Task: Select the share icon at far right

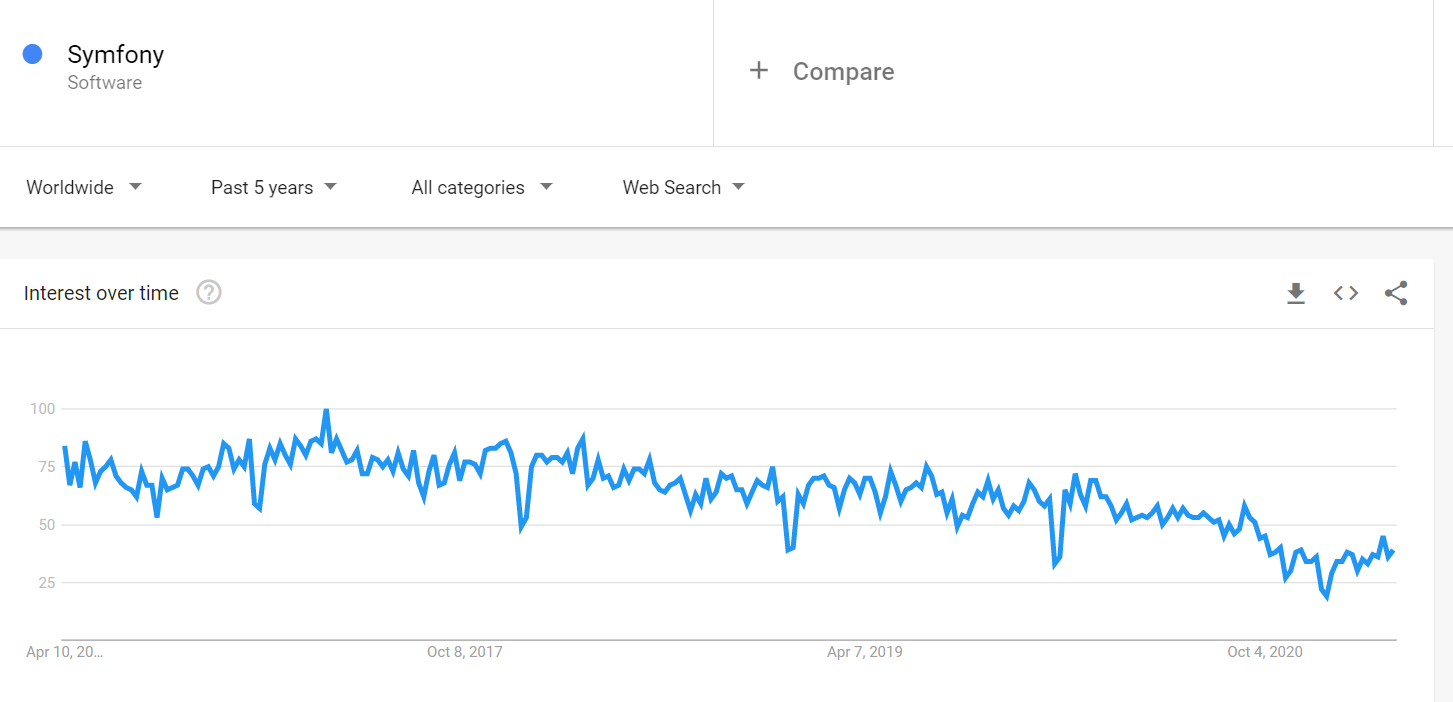Action: click(1396, 293)
